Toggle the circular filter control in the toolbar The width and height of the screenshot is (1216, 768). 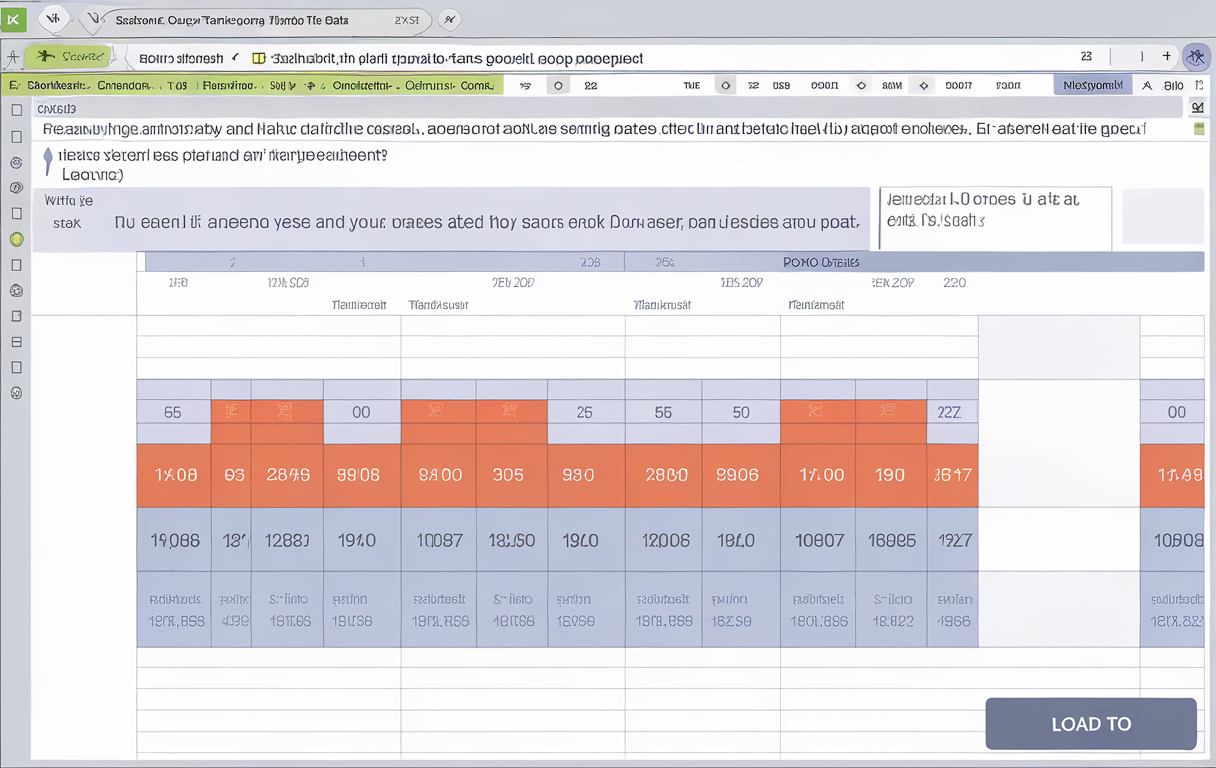[x=558, y=85]
